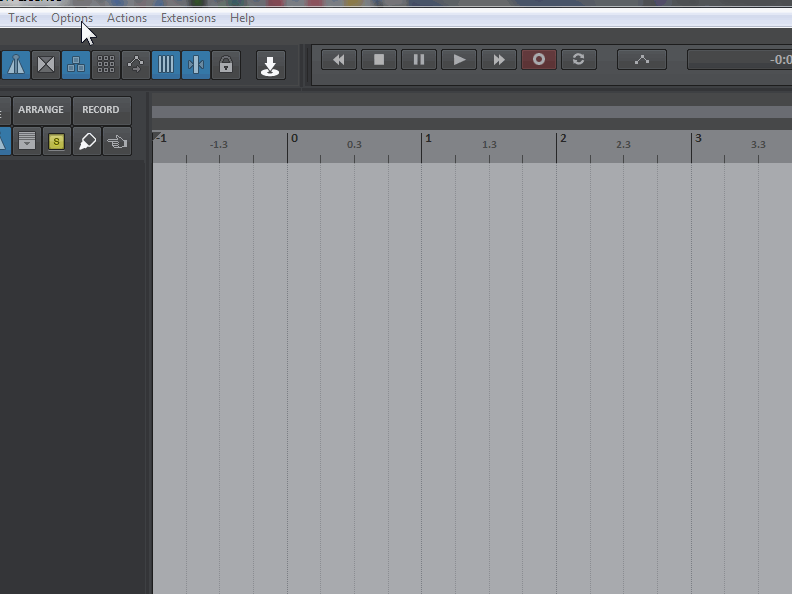Click the list with down-arrow icon
This screenshot has height=594, width=792.
tap(27, 141)
